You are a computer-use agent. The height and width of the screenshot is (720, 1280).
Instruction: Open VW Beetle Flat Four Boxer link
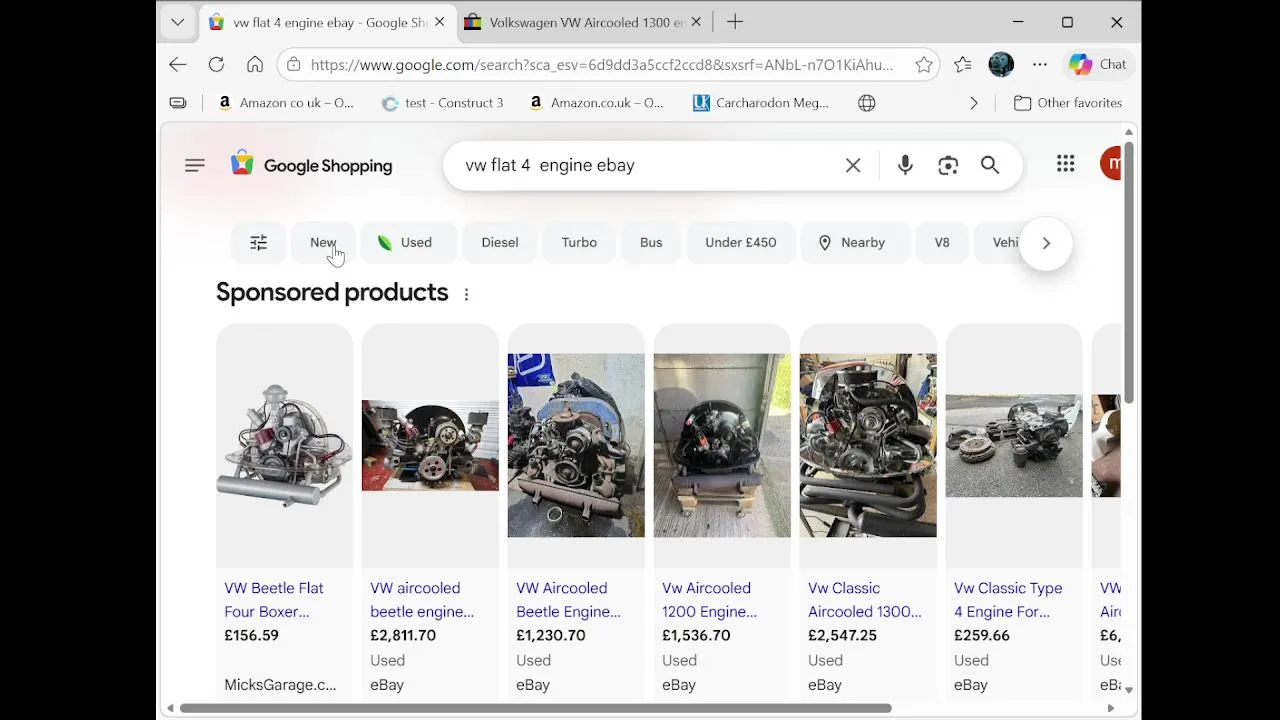tap(274, 600)
